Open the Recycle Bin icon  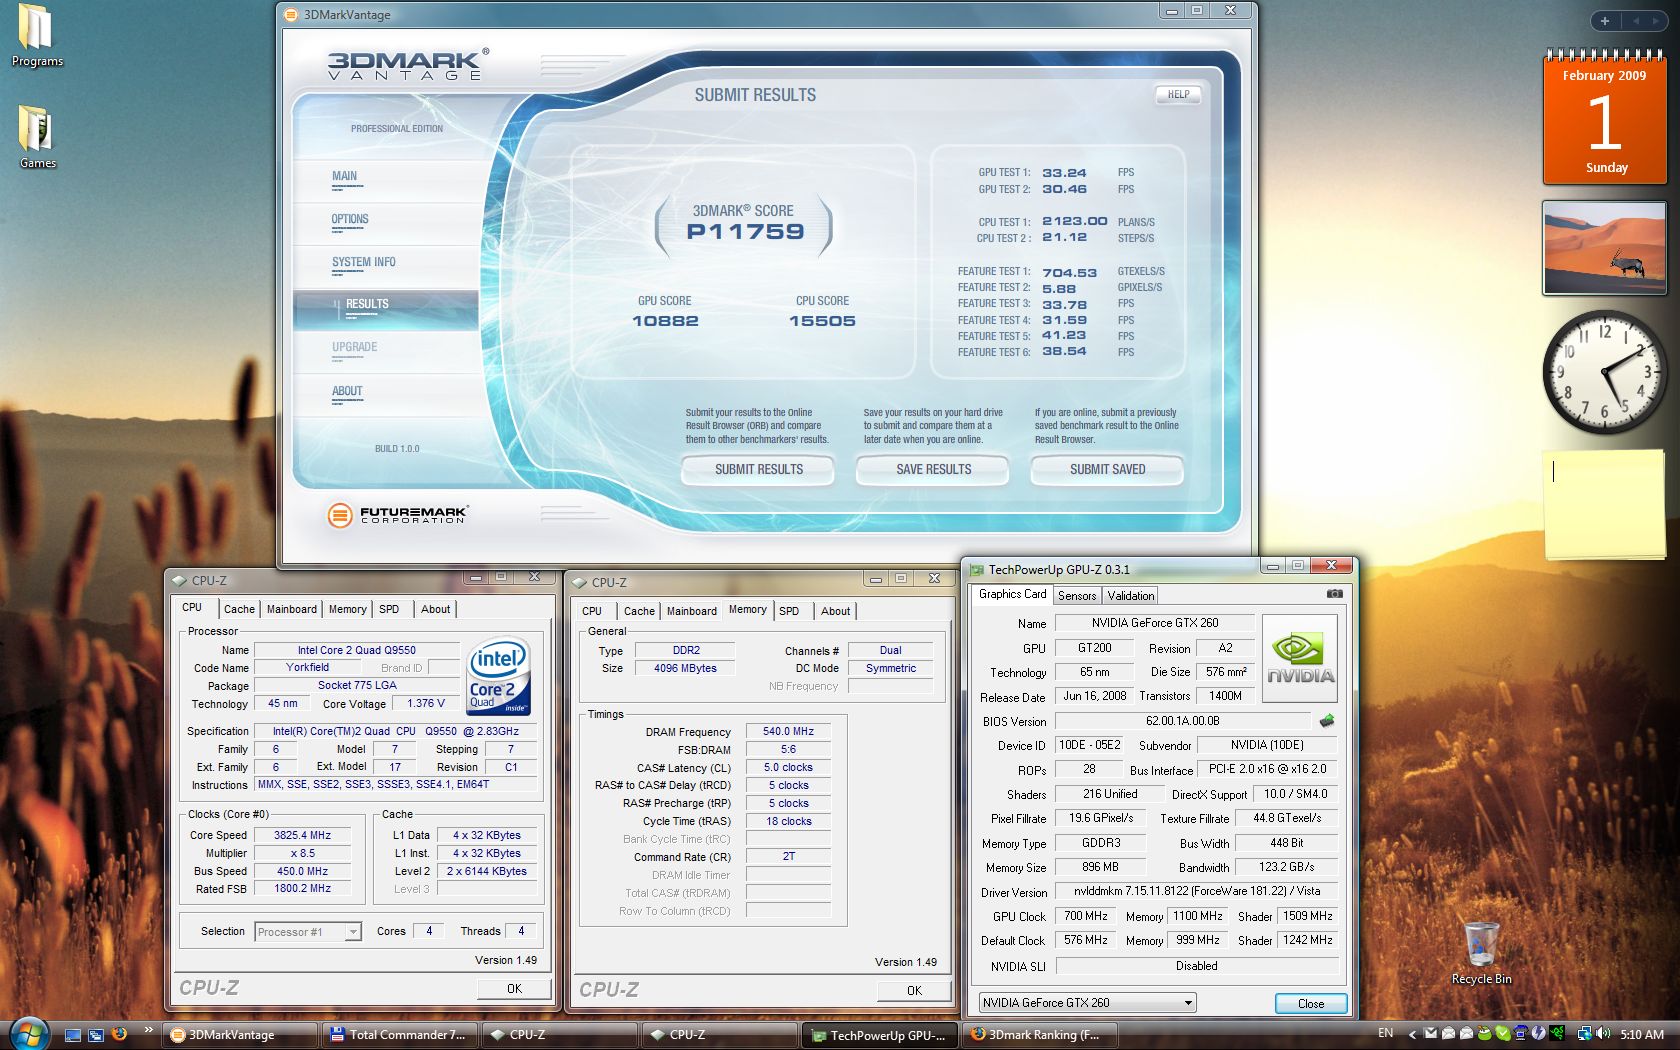[1481, 953]
